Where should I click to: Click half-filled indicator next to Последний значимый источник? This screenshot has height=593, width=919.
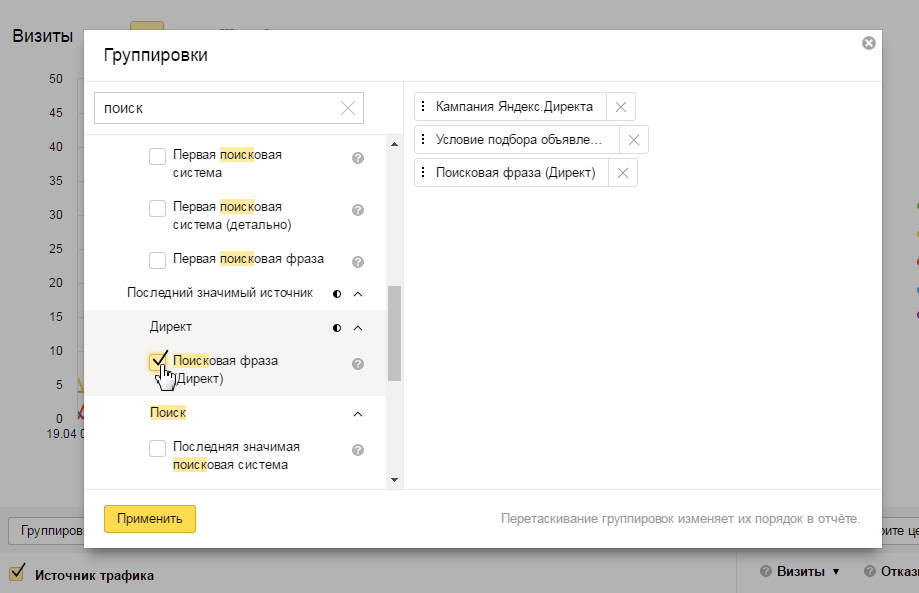[337, 294]
